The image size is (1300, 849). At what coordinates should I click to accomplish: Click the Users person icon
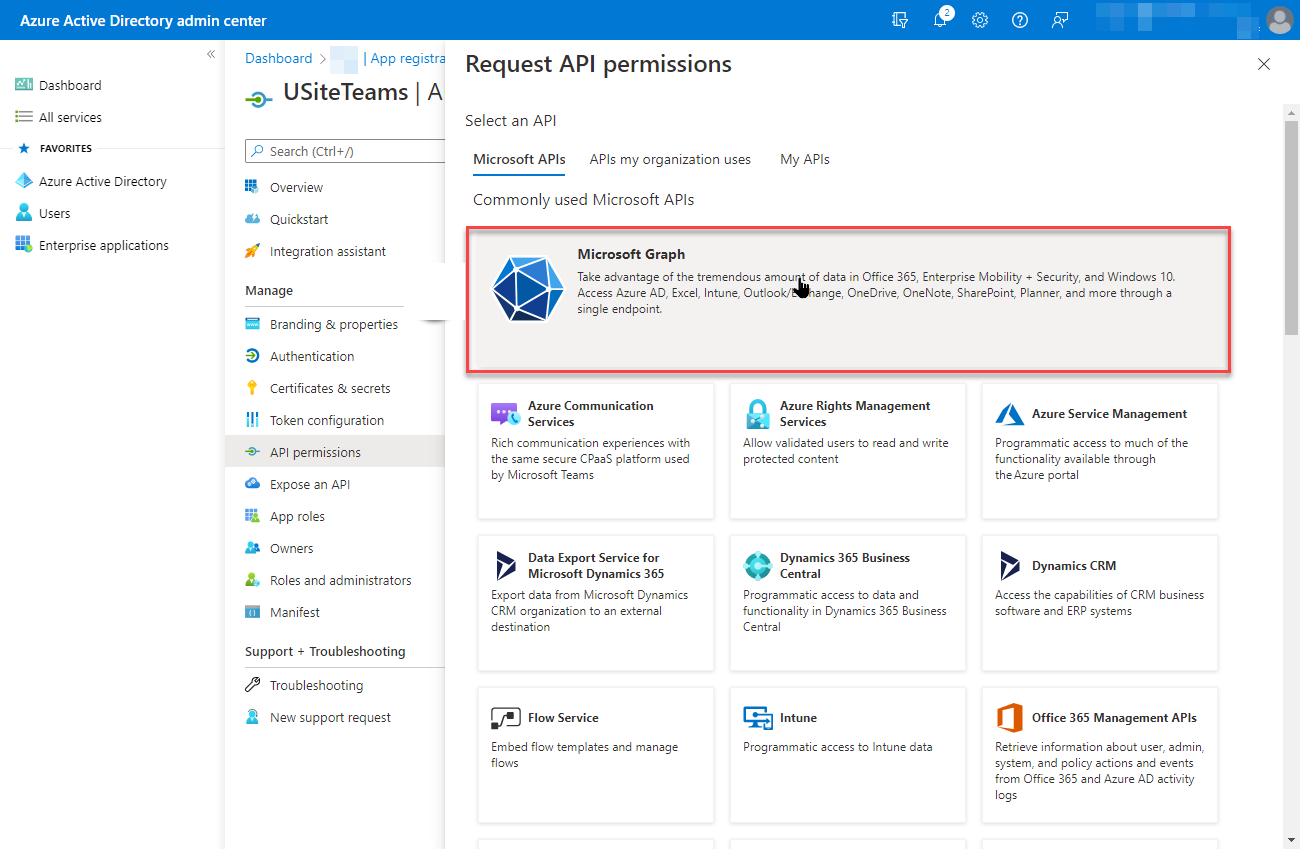point(24,213)
